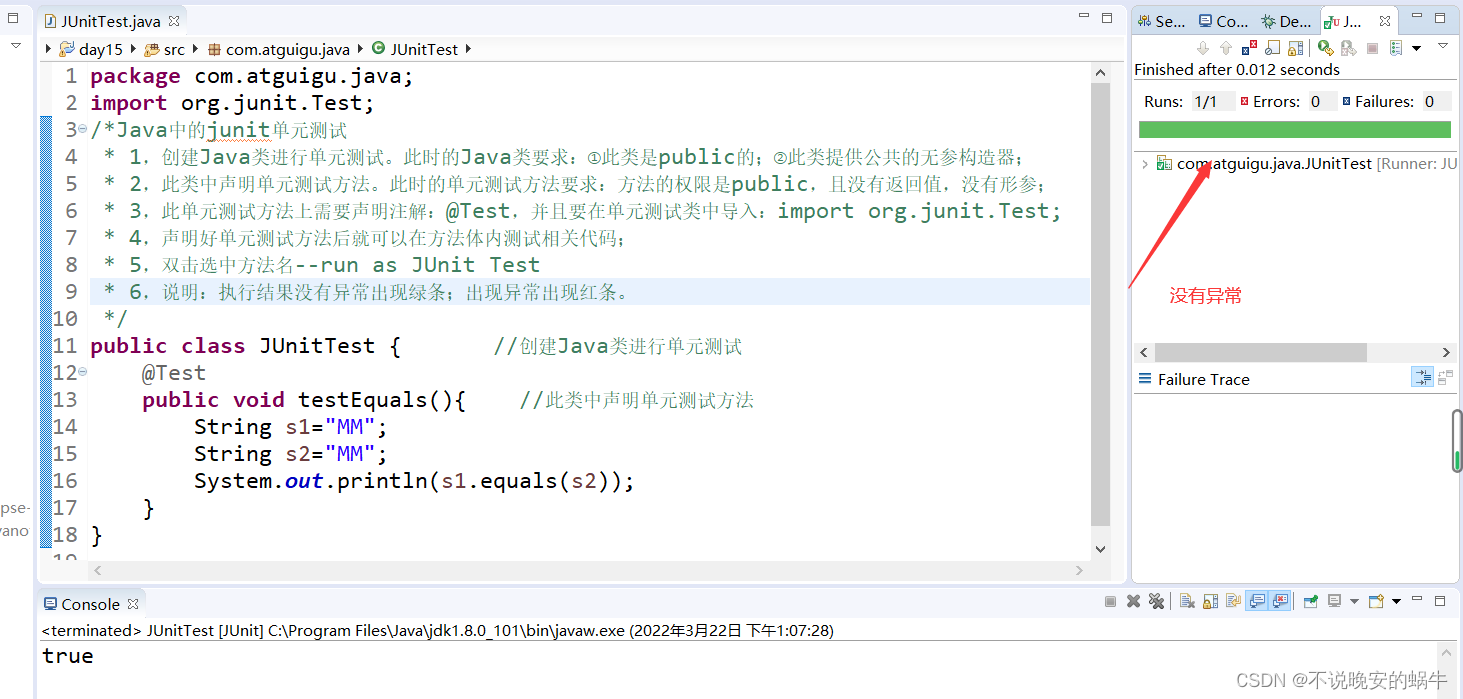Expand breadcrumb arrow after JUnitTest

tap(468, 49)
